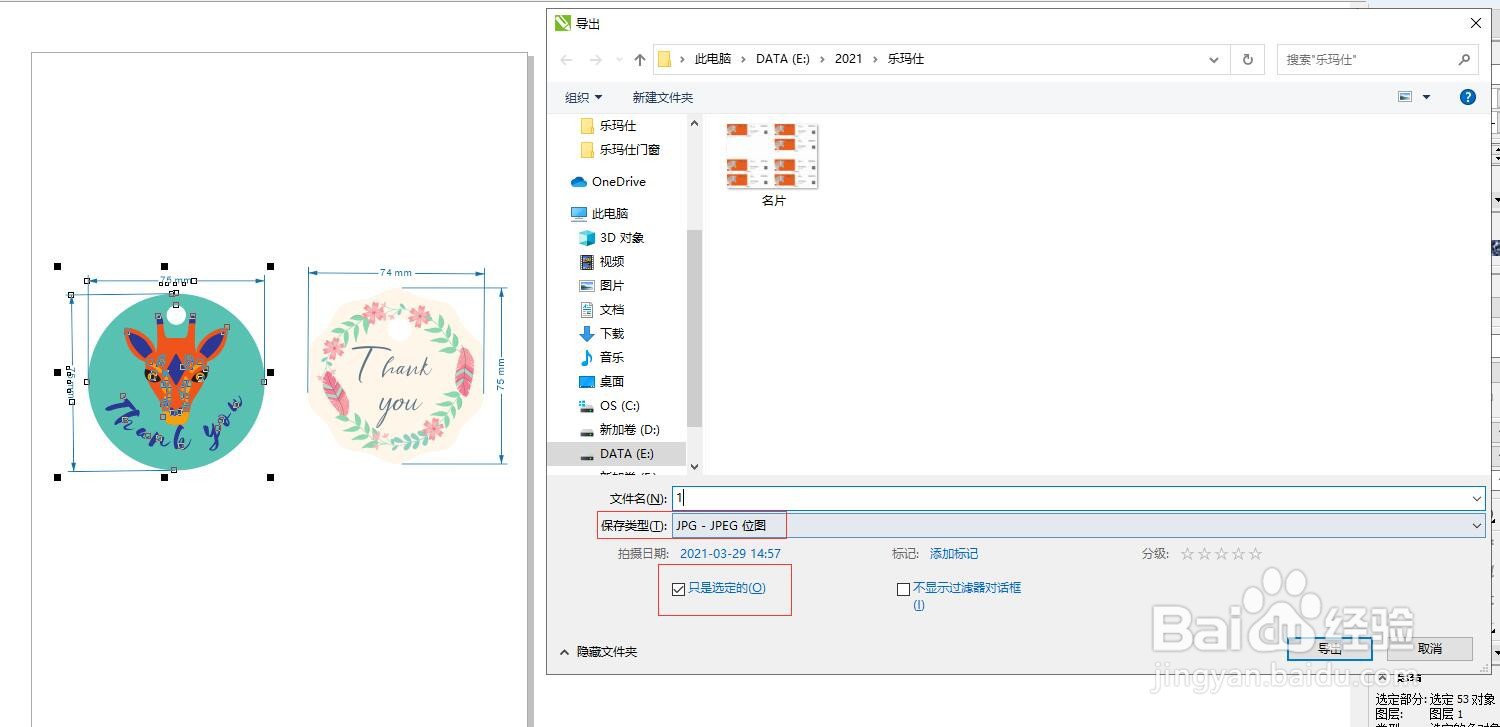Viewport: 1500px width, 727px height.
Task: Toggle 不显示过滤器对话框 checkbox
Action: pos(903,589)
